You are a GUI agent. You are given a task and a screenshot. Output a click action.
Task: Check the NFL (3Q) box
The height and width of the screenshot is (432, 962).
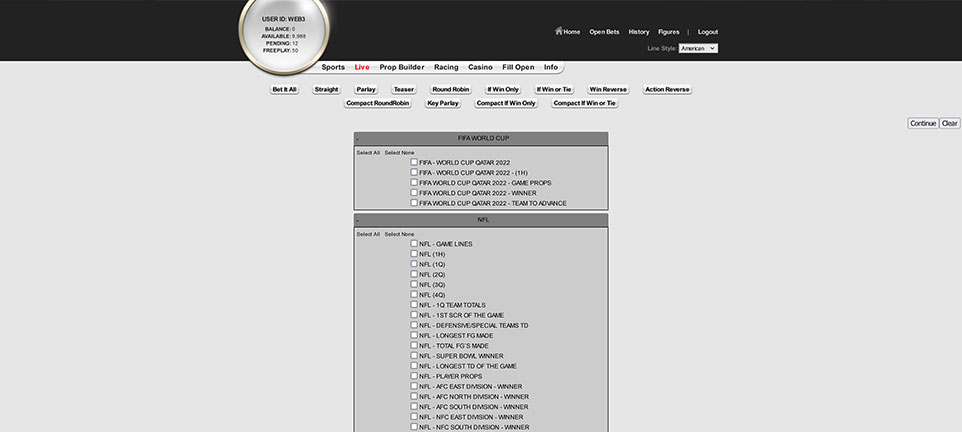point(414,284)
